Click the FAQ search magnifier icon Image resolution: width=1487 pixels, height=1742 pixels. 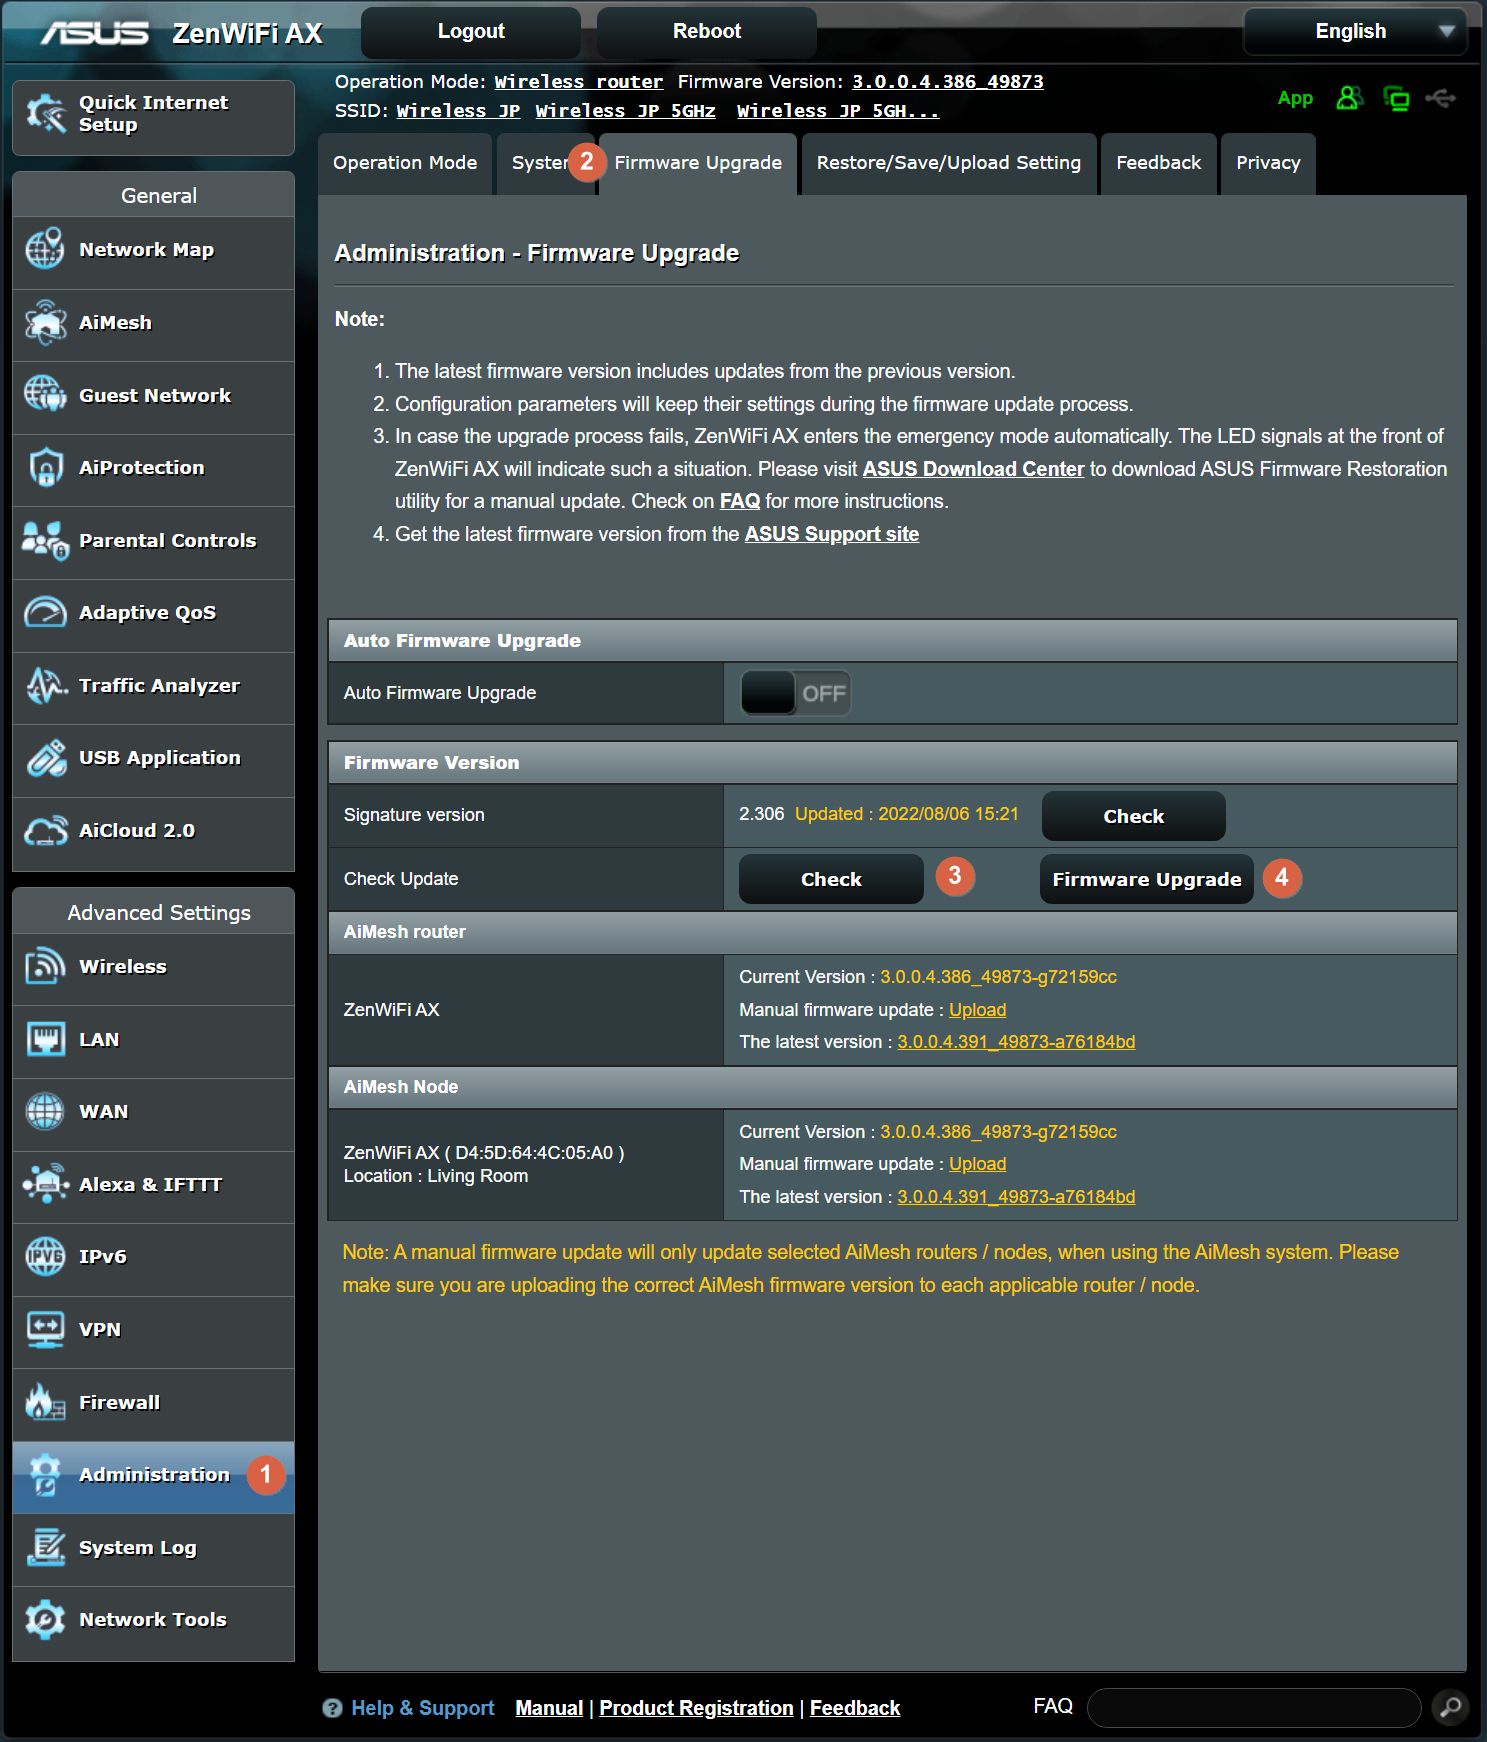tap(1449, 1707)
